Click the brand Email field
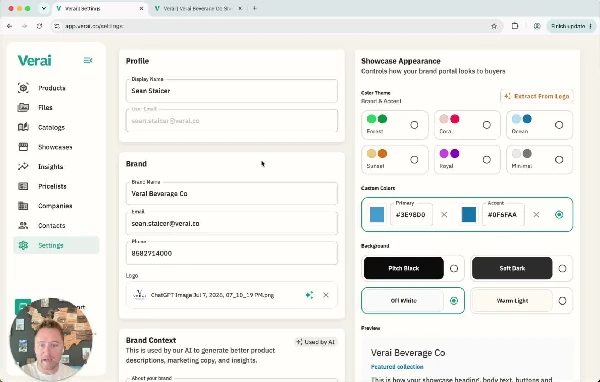 [x=232, y=223]
